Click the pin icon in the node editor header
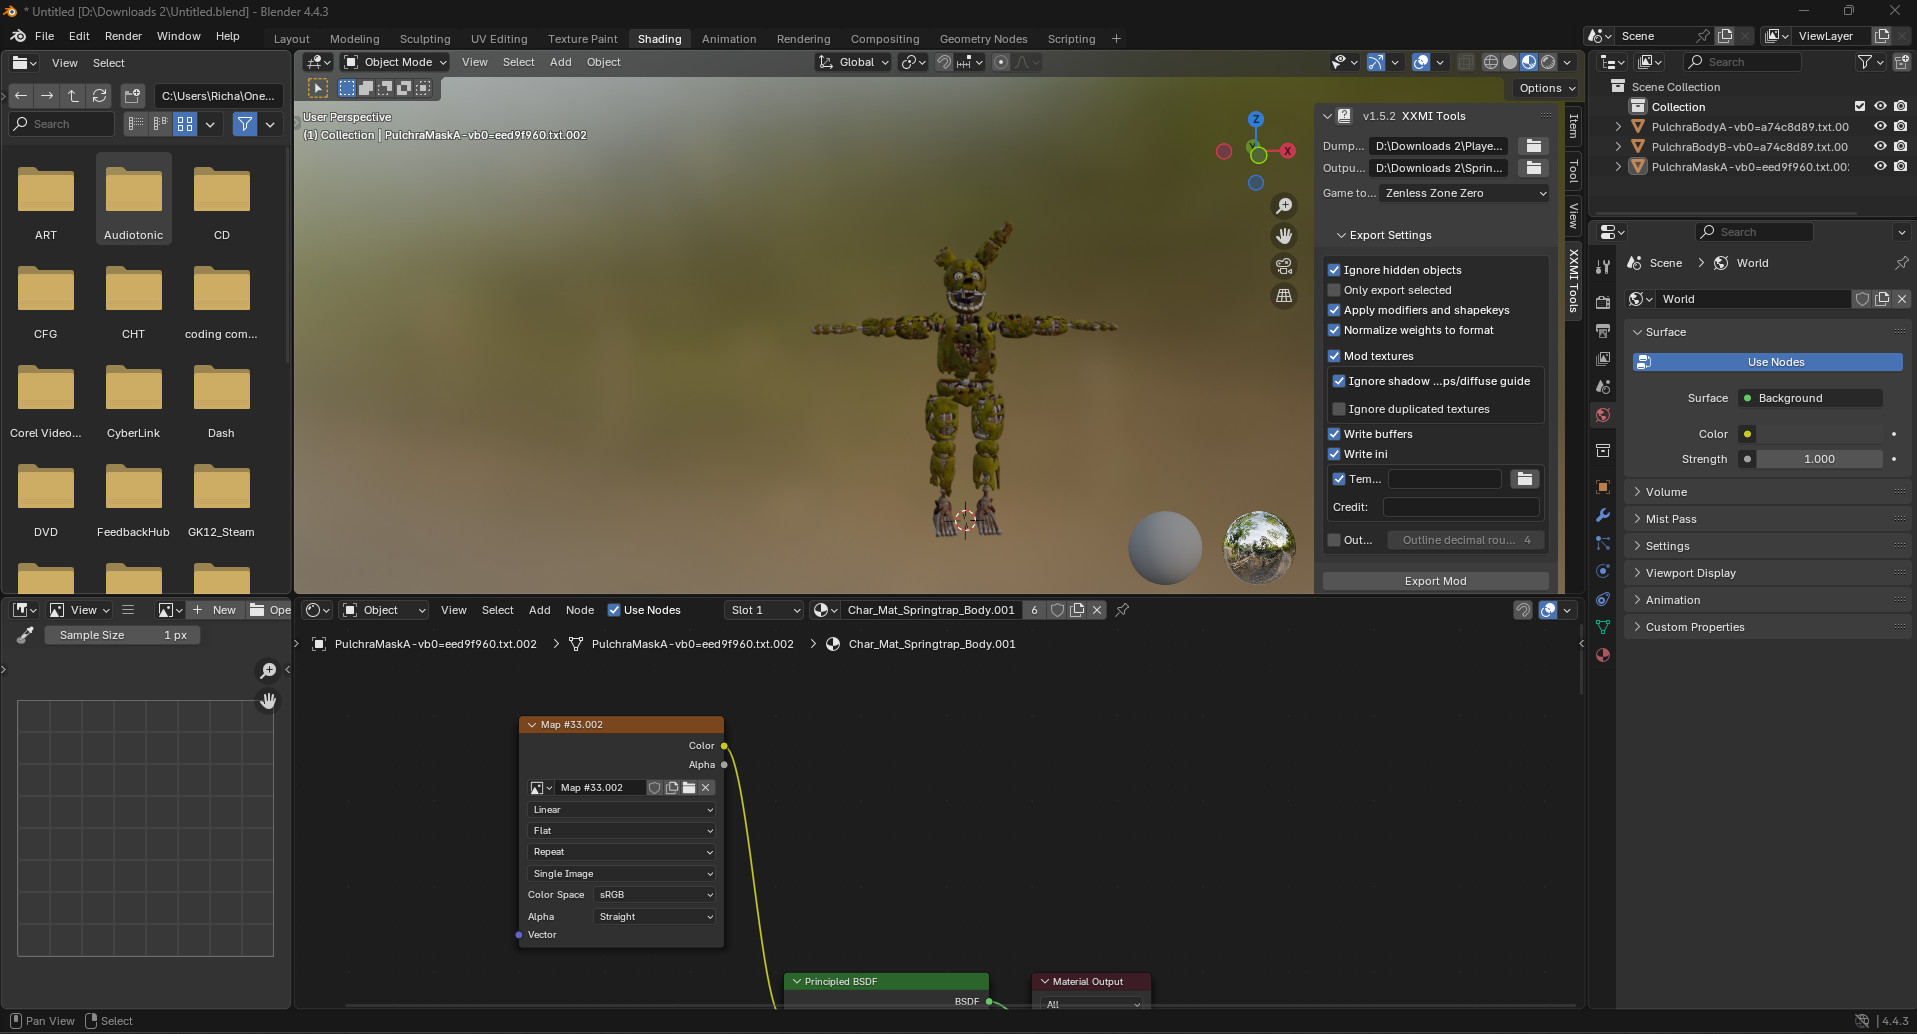Image resolution: width=1917 pixels, height=1034 pixels. coord(1122,610)
